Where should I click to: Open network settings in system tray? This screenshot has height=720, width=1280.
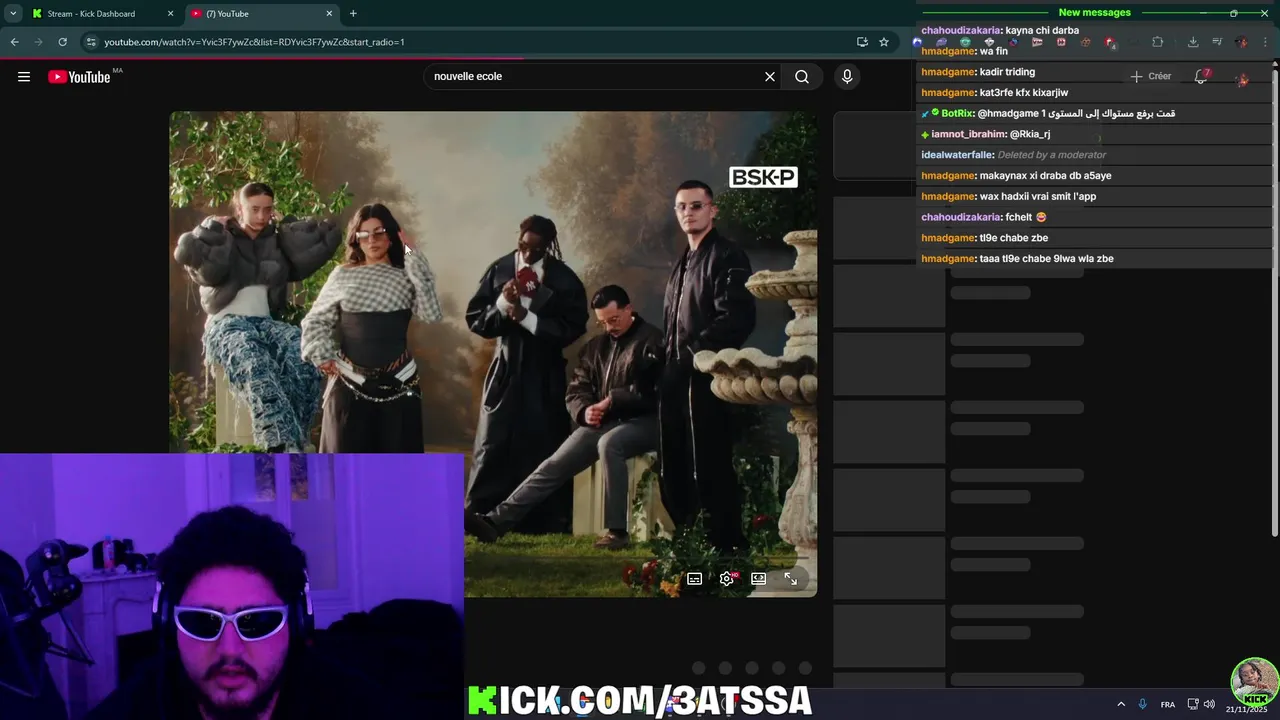(x=1193, y=705)
